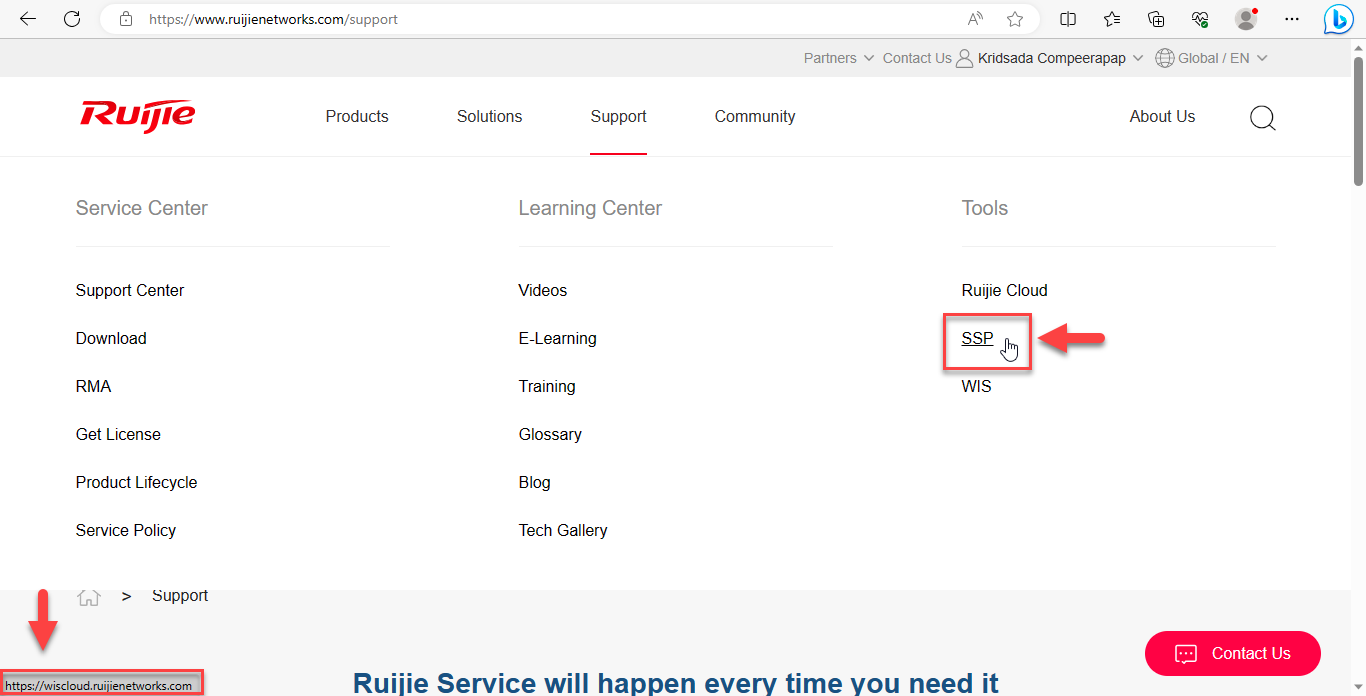Reload the page with refresh icon
Screen dimensions: 1366x696
point(72,19)
